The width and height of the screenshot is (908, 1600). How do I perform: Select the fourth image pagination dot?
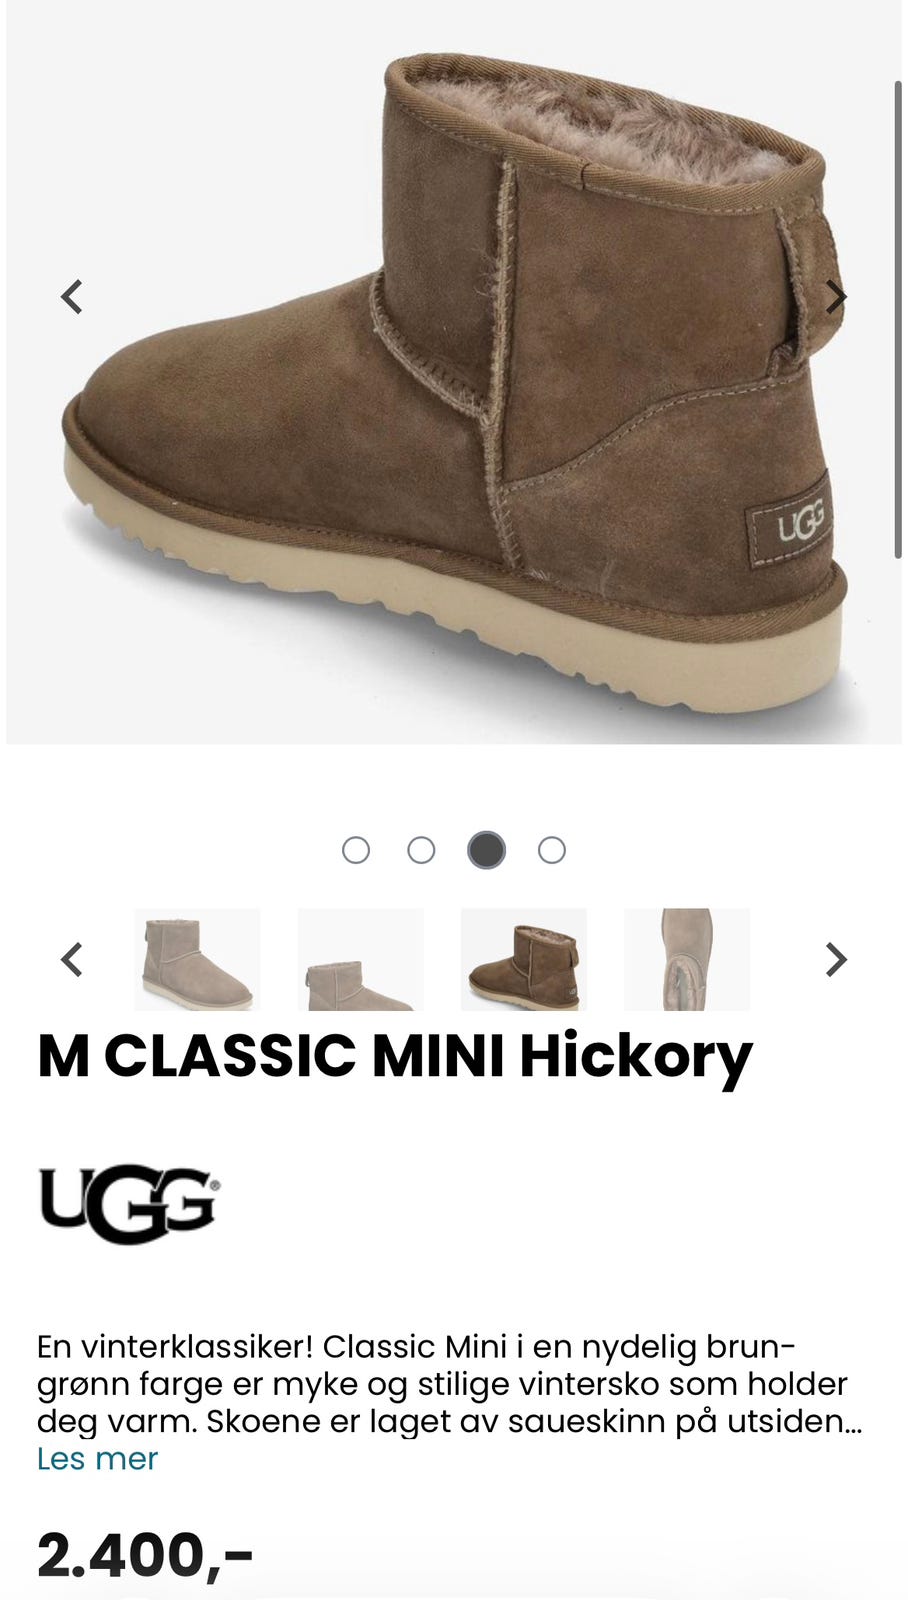point(552,850)
